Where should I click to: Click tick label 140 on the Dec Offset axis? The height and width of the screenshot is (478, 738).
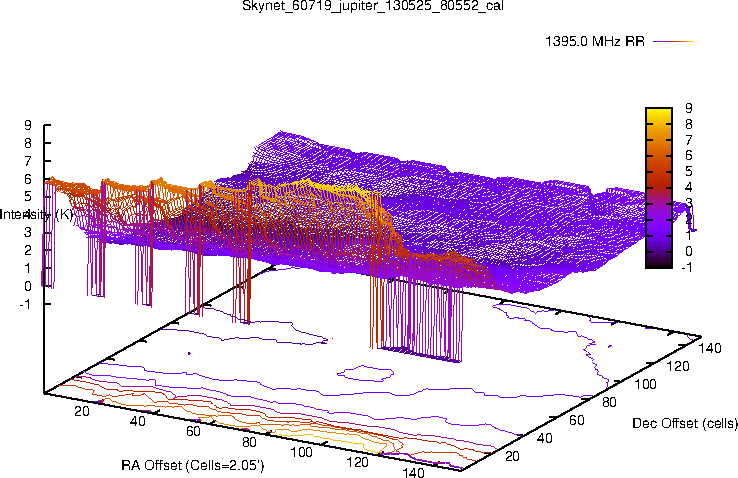tap(710, 348)
